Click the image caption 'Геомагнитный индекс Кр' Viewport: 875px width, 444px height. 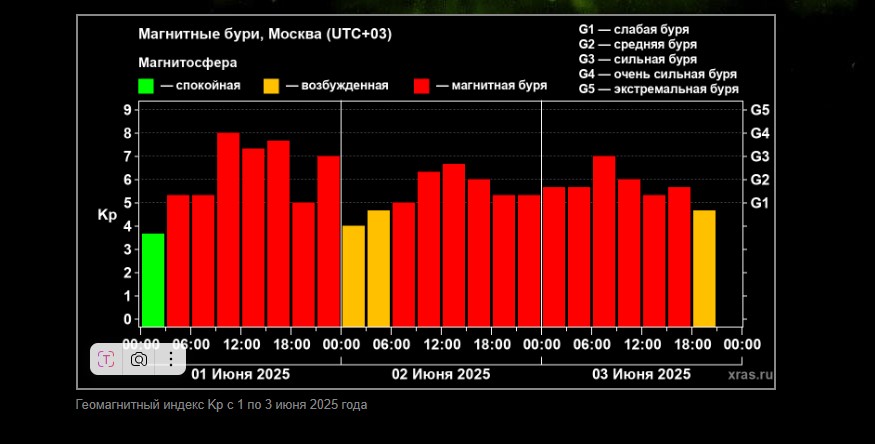coord(221,405)
